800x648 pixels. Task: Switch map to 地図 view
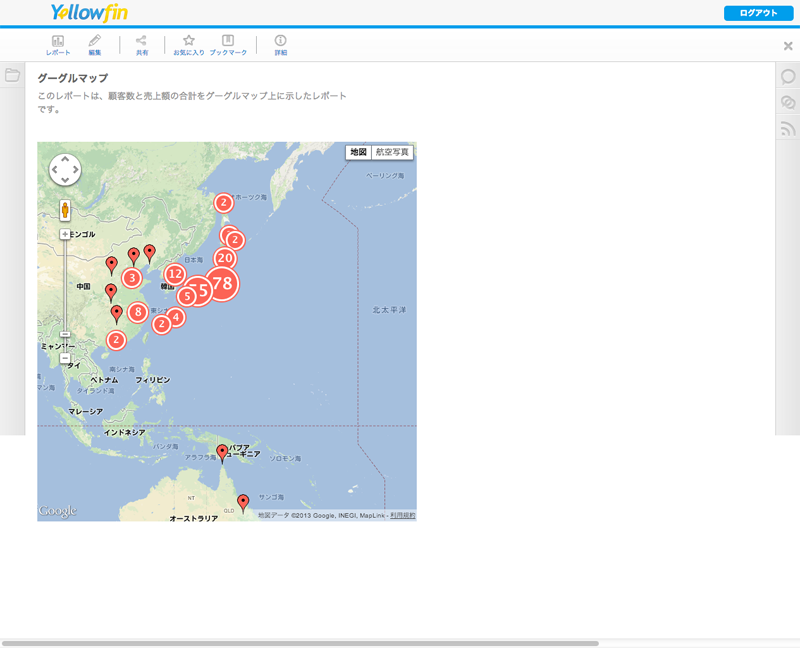pyautogui.click(x=358, y=152)
